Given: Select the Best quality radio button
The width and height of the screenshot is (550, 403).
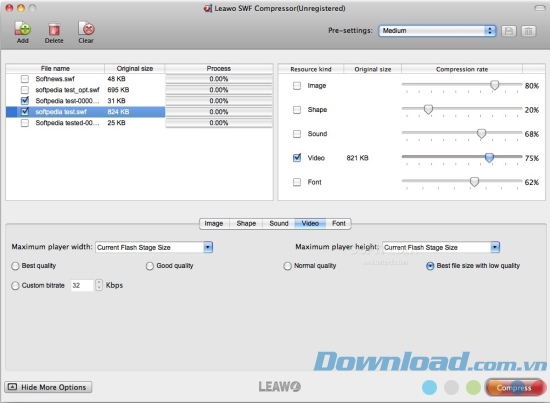Looking at the screenshot, I should tap(15, 266).
